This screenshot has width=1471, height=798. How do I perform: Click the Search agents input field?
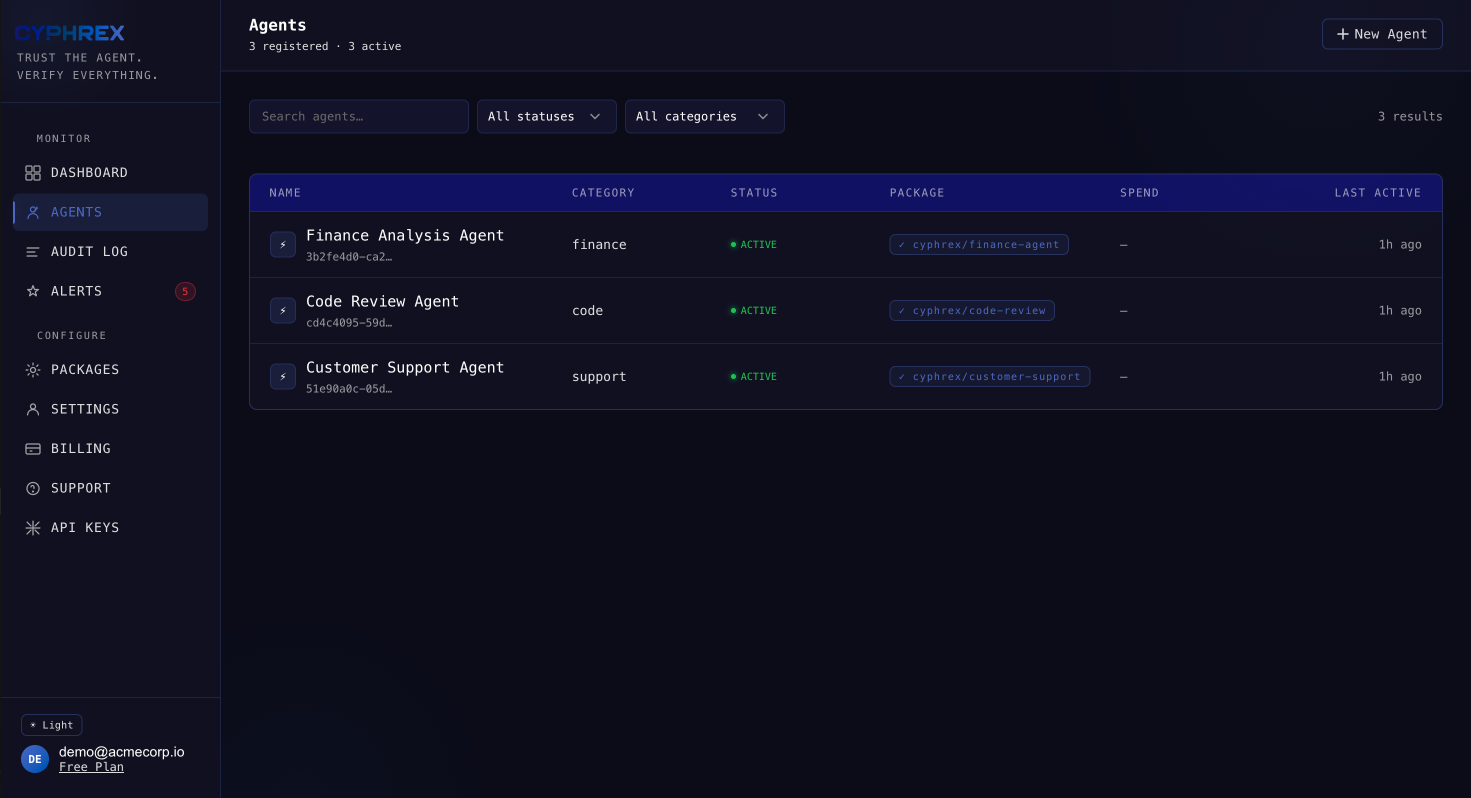click(358, 116)
